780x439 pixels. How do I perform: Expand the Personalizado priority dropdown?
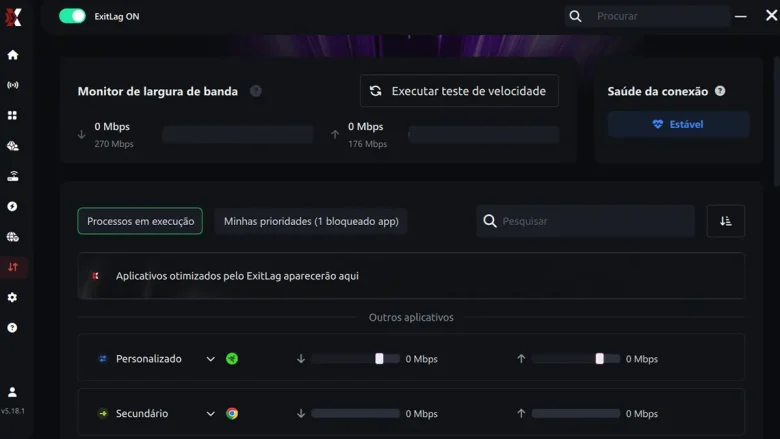[x=210, y=359]
